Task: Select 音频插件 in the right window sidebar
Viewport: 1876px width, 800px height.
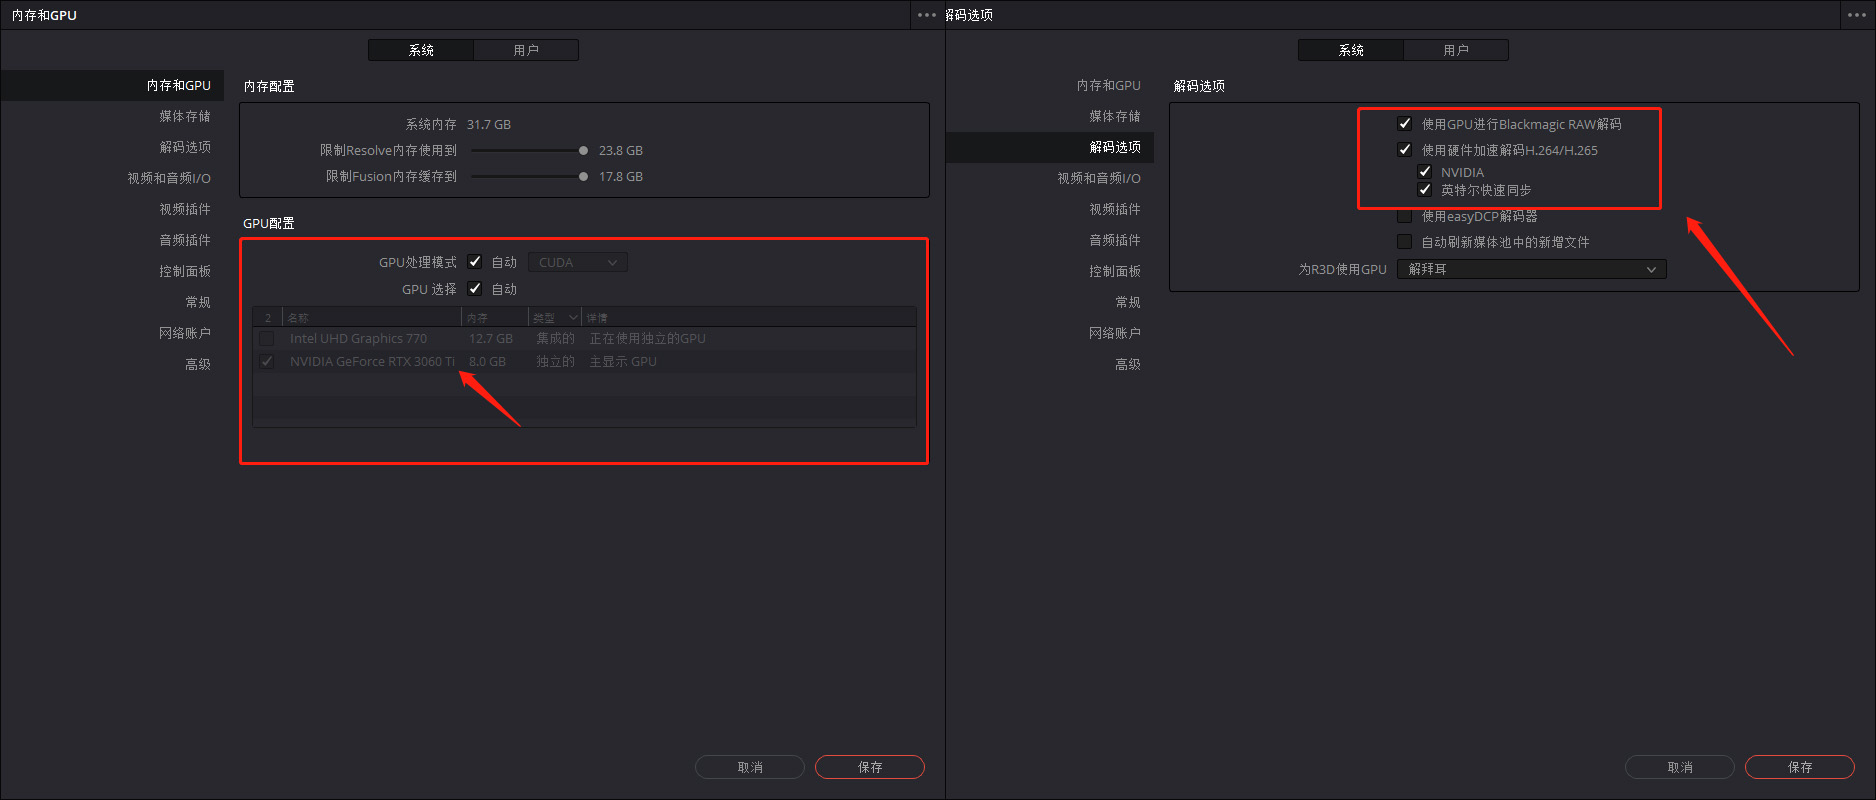Action: (1115, 240)
